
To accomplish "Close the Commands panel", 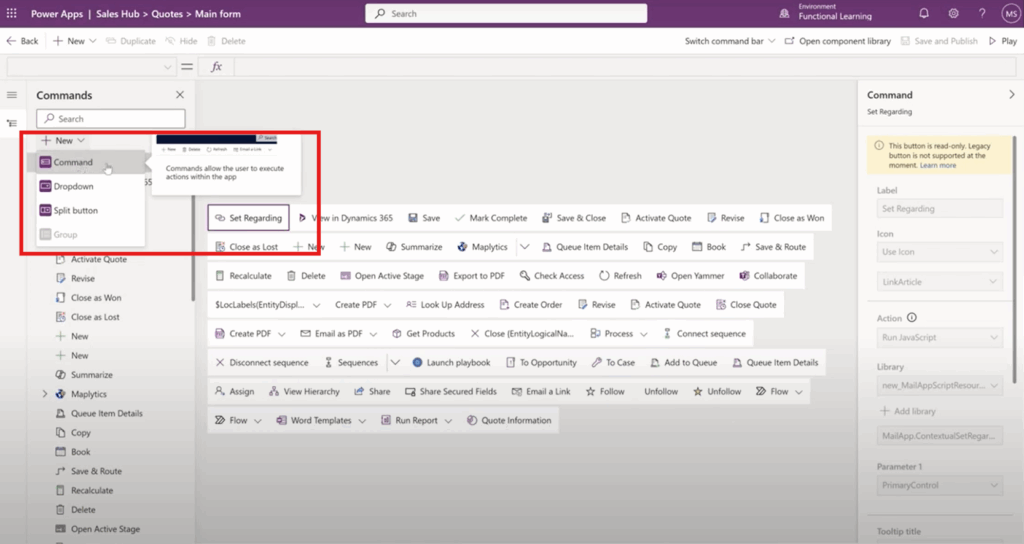I will 180,95.
